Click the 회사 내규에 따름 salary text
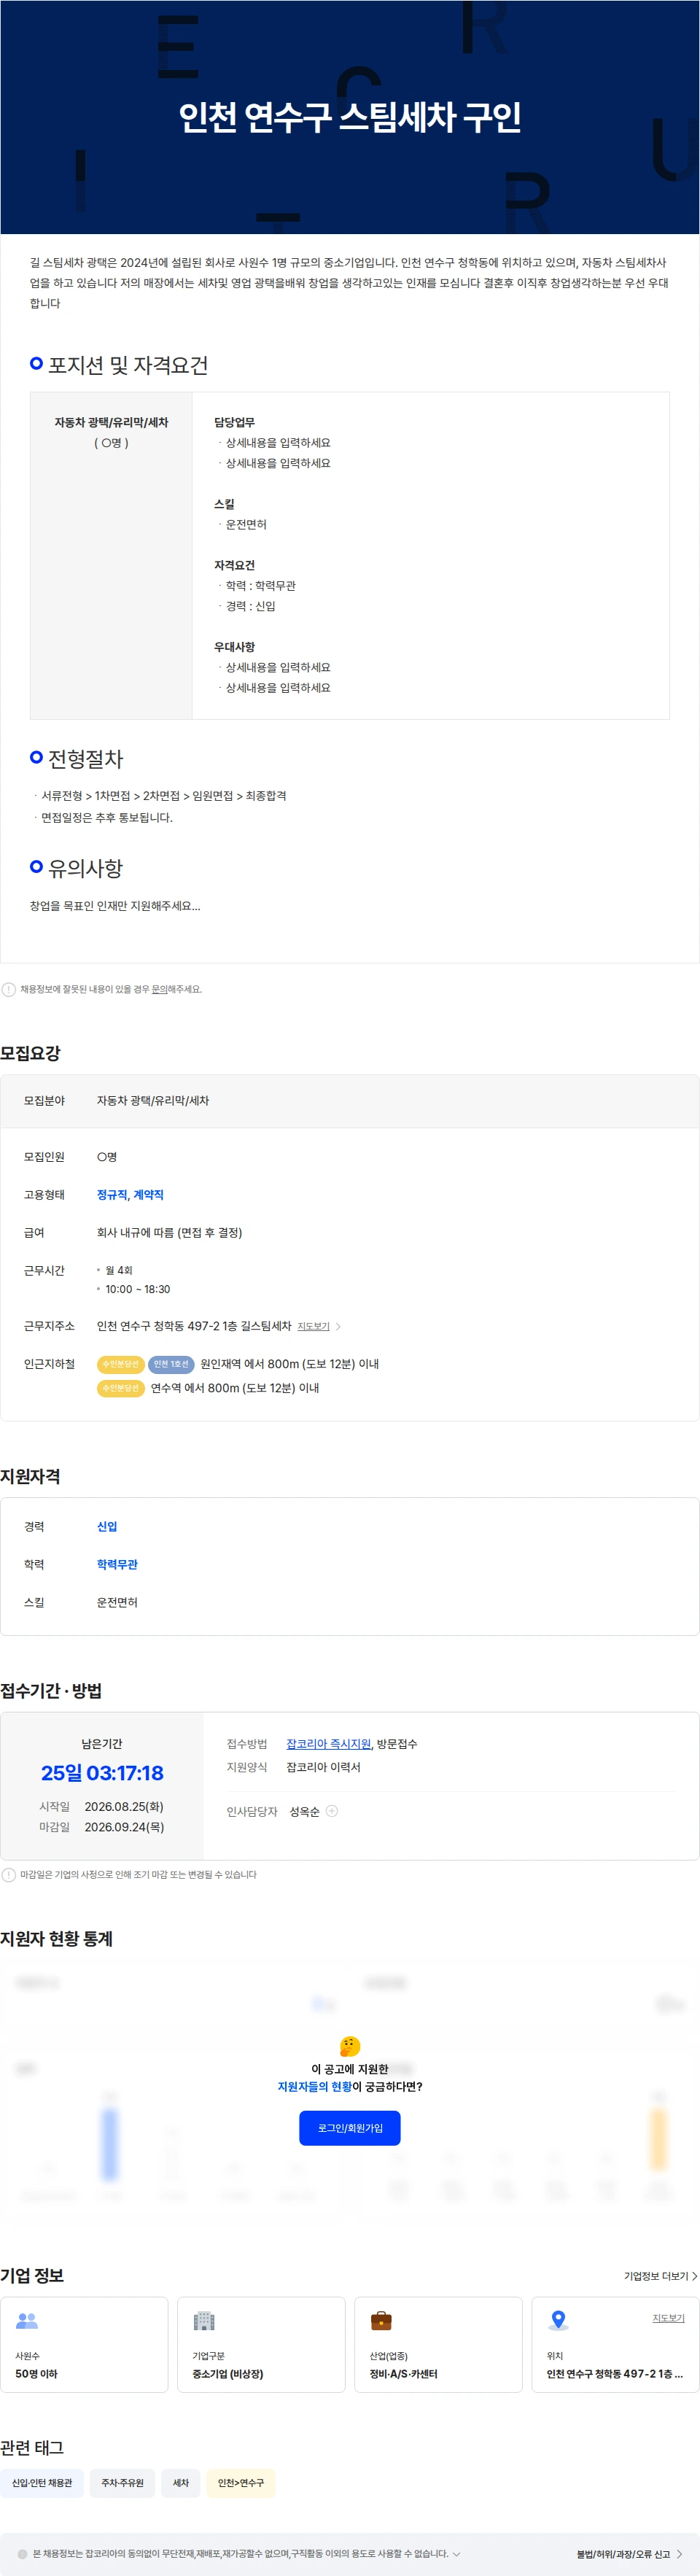This screenshot has height=2576, width=700. coord(169,1233)
